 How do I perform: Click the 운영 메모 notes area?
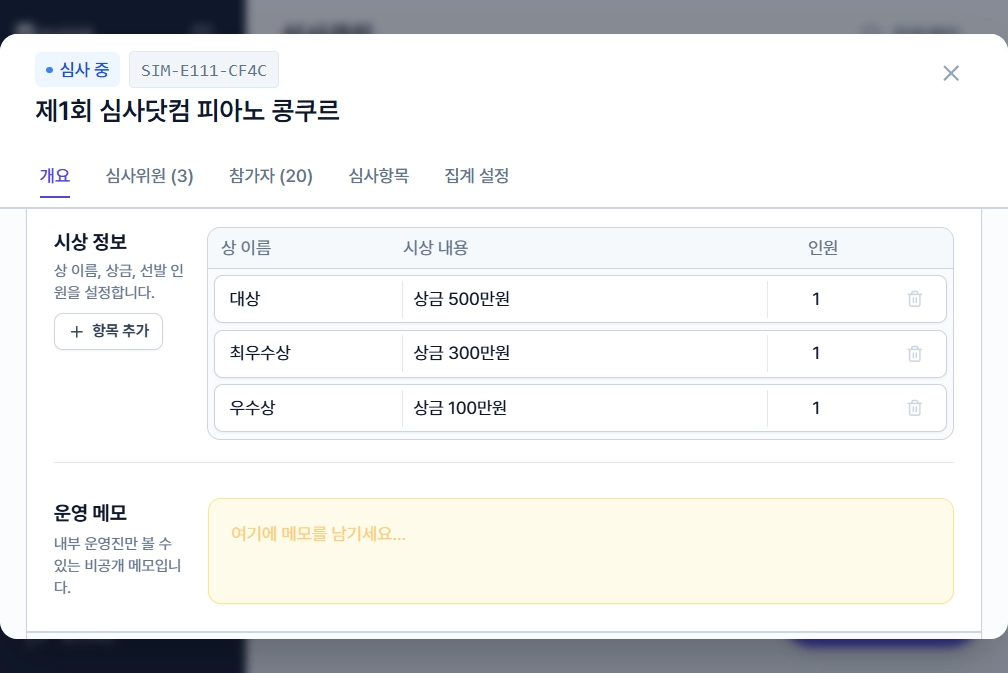click(580, 550)
